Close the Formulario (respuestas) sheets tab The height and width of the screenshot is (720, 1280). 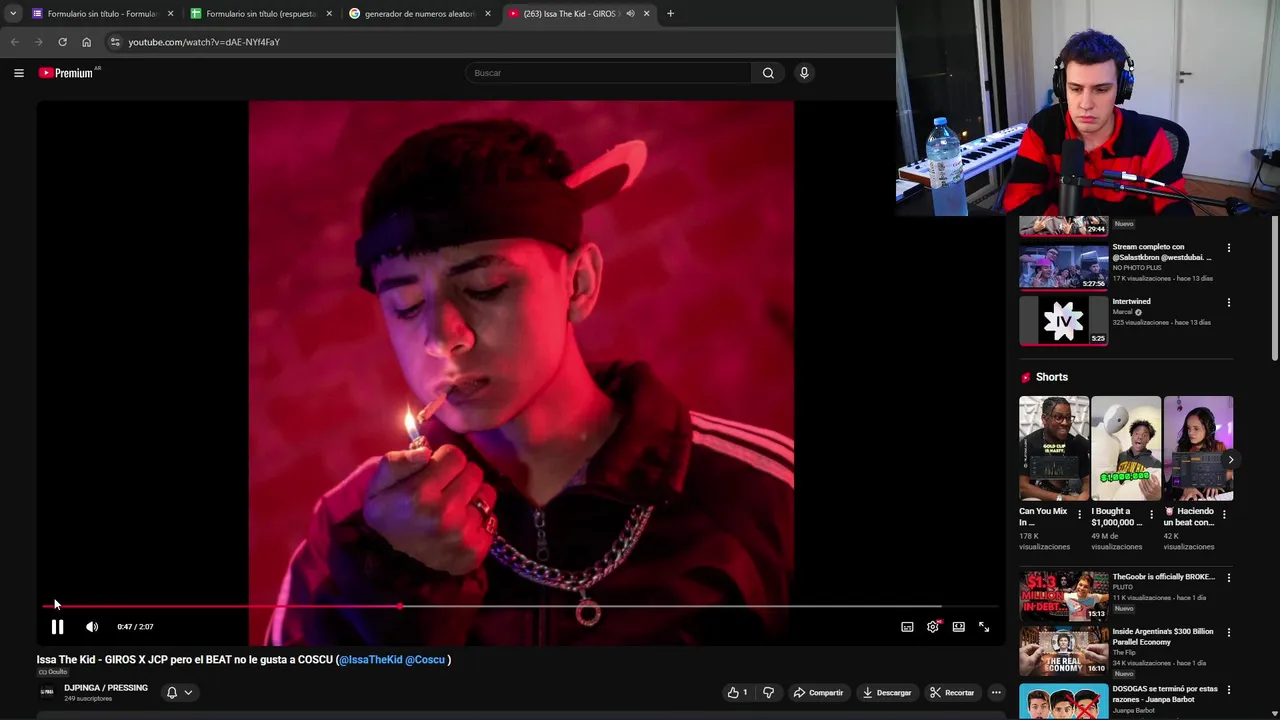coord(329,14)
